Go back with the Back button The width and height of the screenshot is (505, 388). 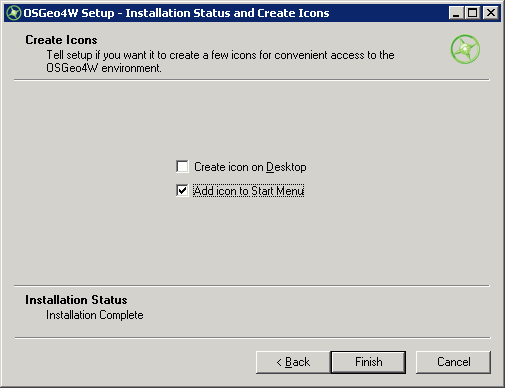pyautogui.click(x=293, y=362)
